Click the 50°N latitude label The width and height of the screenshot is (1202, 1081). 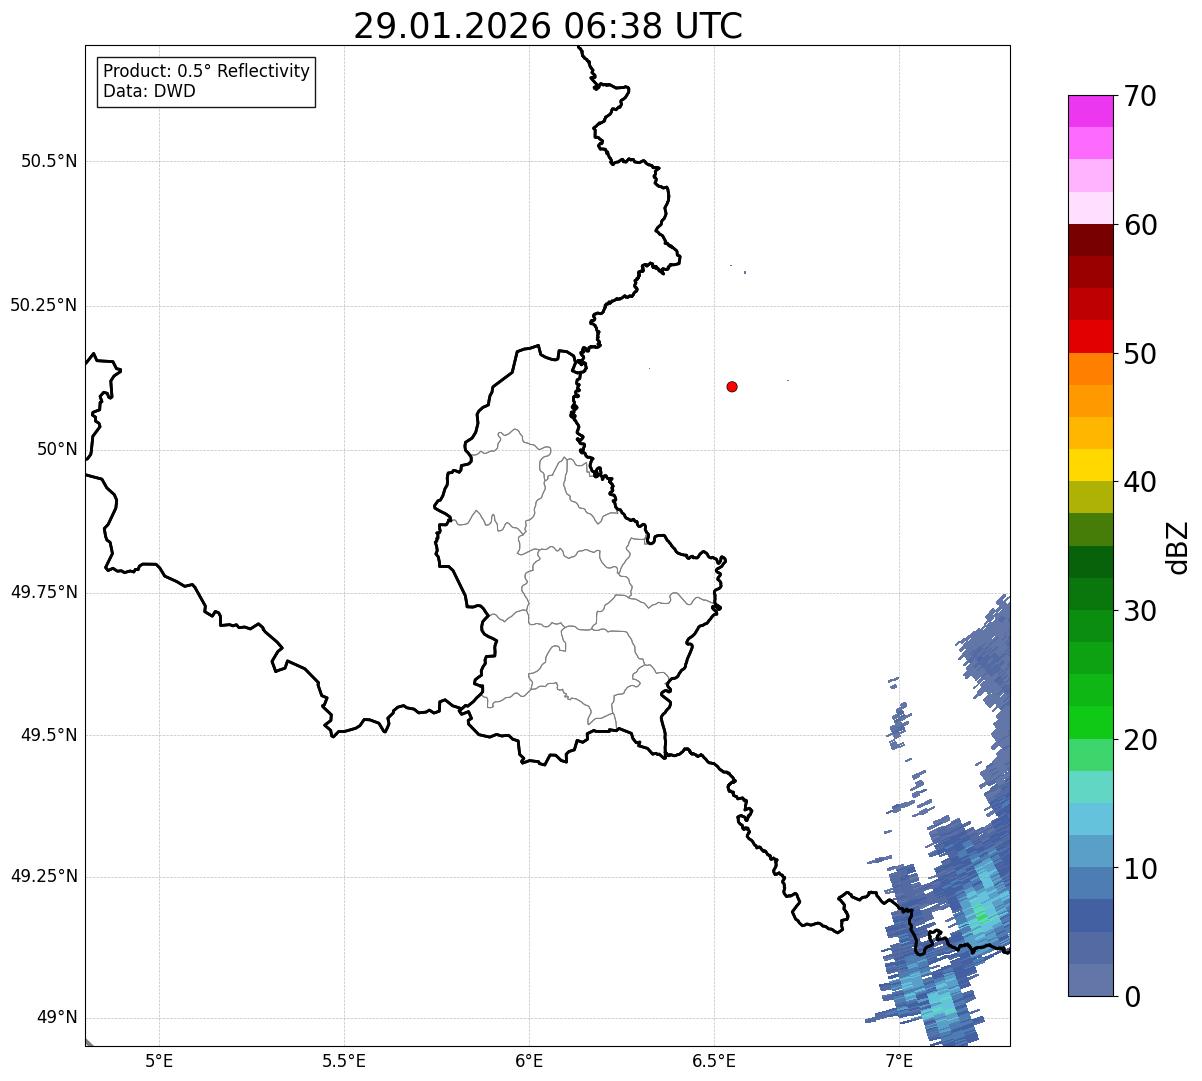click(x=57, y=449)
